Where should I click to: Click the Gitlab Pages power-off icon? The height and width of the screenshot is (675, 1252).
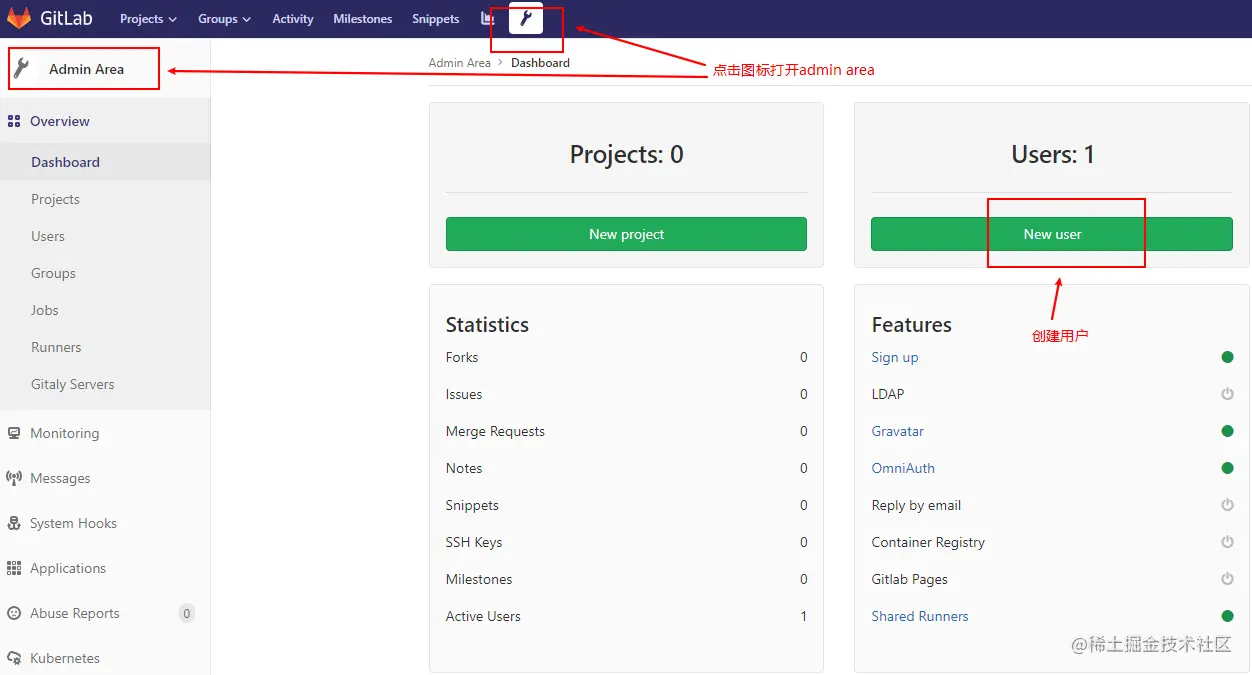click(x=1227, y=579)
